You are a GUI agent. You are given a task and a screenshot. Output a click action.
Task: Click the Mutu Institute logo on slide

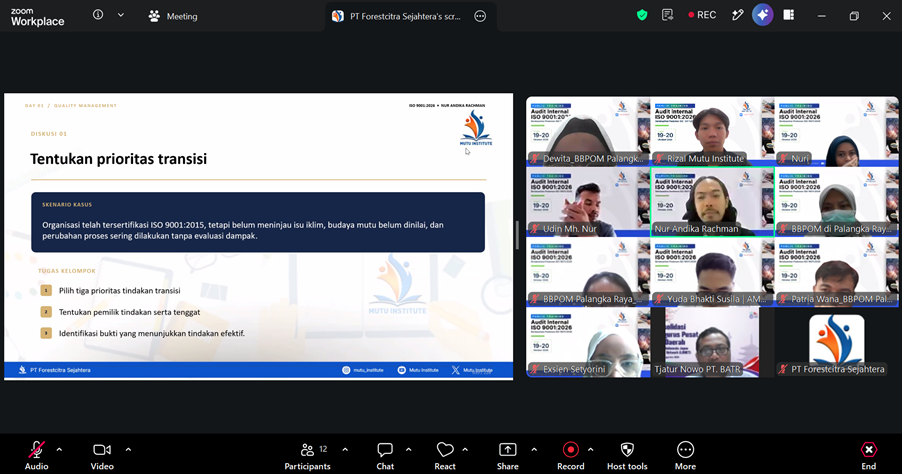pyautogui.click(x=476, y=128)
